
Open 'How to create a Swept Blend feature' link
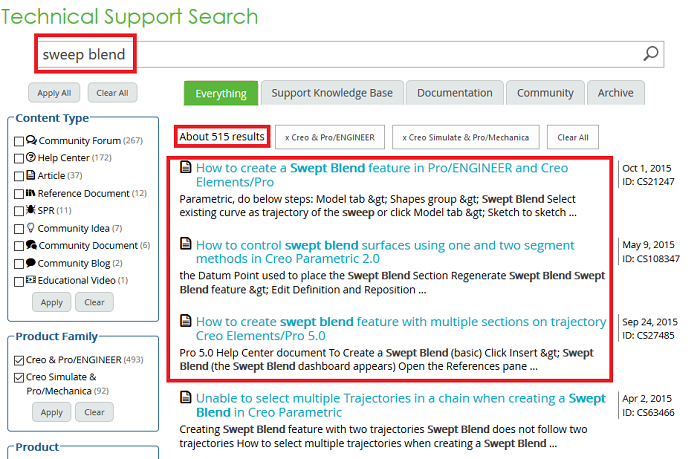382,175
